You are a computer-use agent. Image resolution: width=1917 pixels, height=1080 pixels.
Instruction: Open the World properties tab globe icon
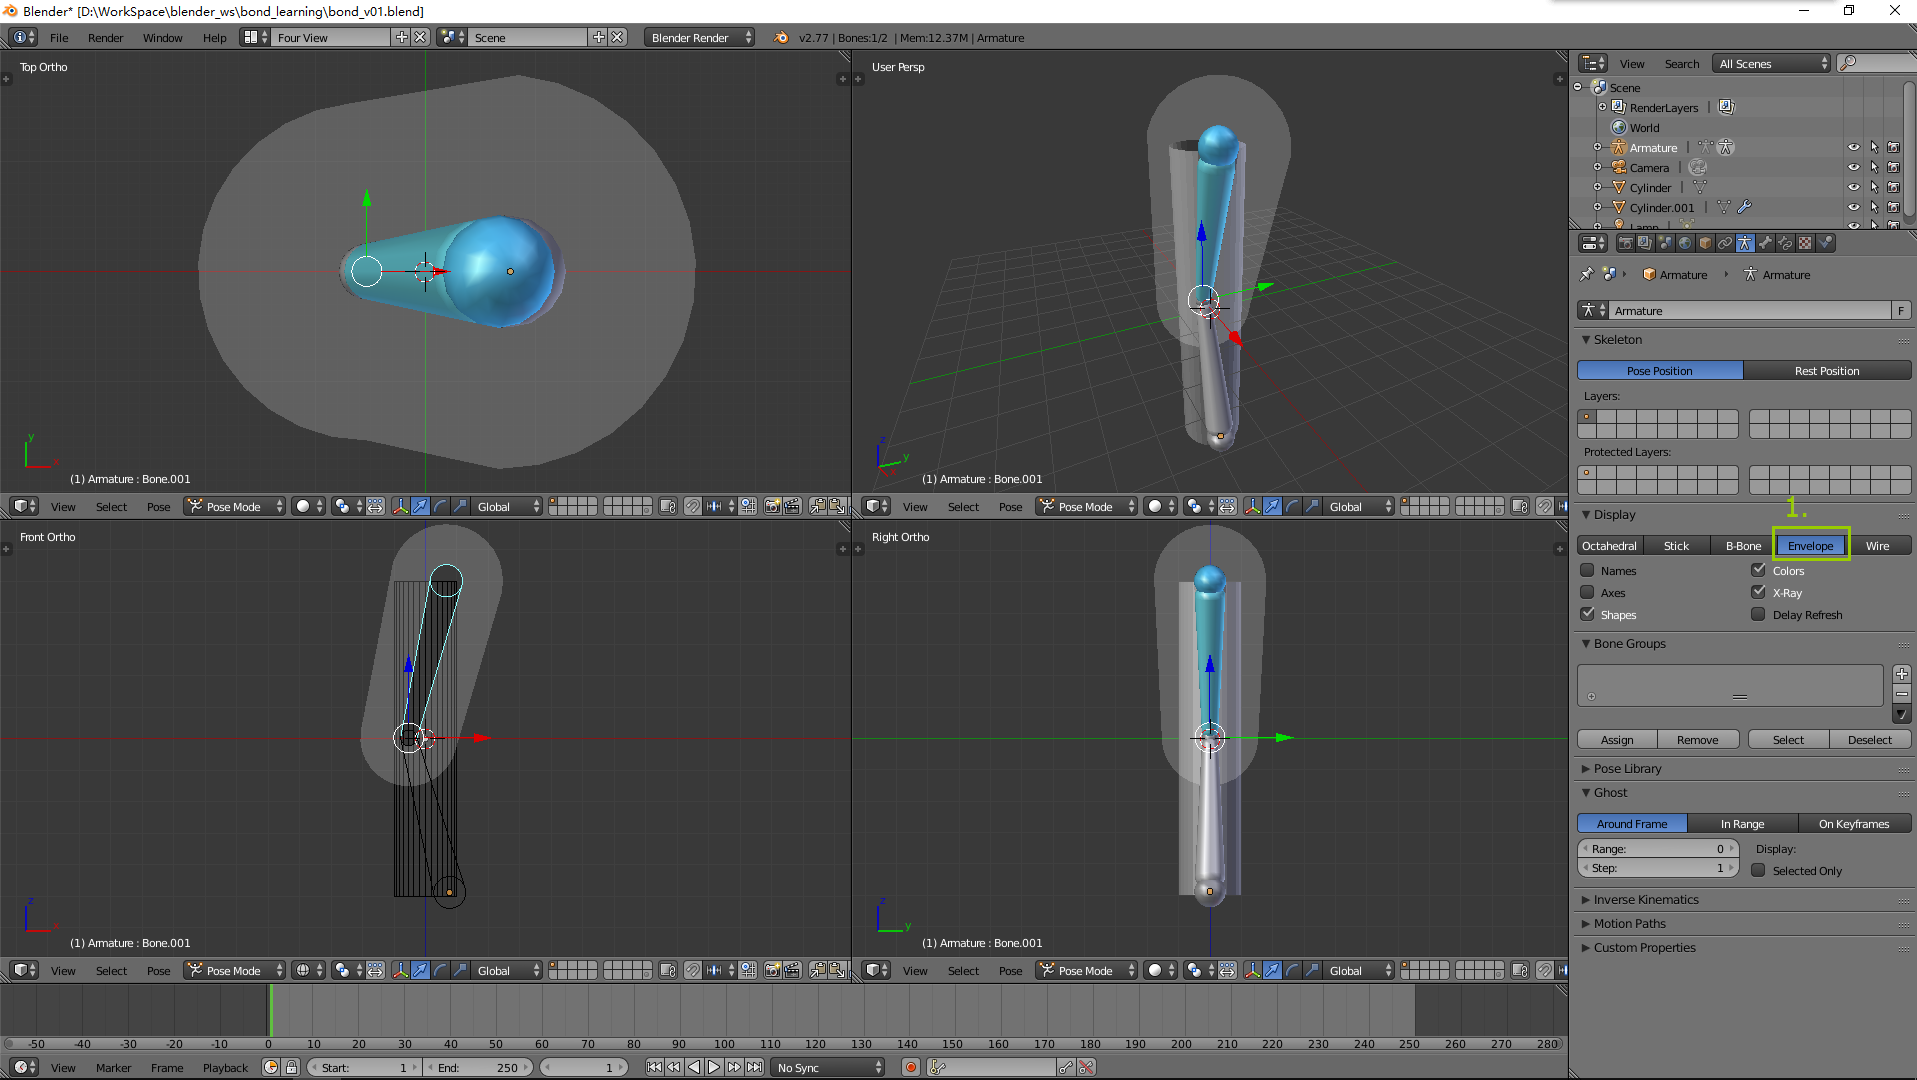1685,243
